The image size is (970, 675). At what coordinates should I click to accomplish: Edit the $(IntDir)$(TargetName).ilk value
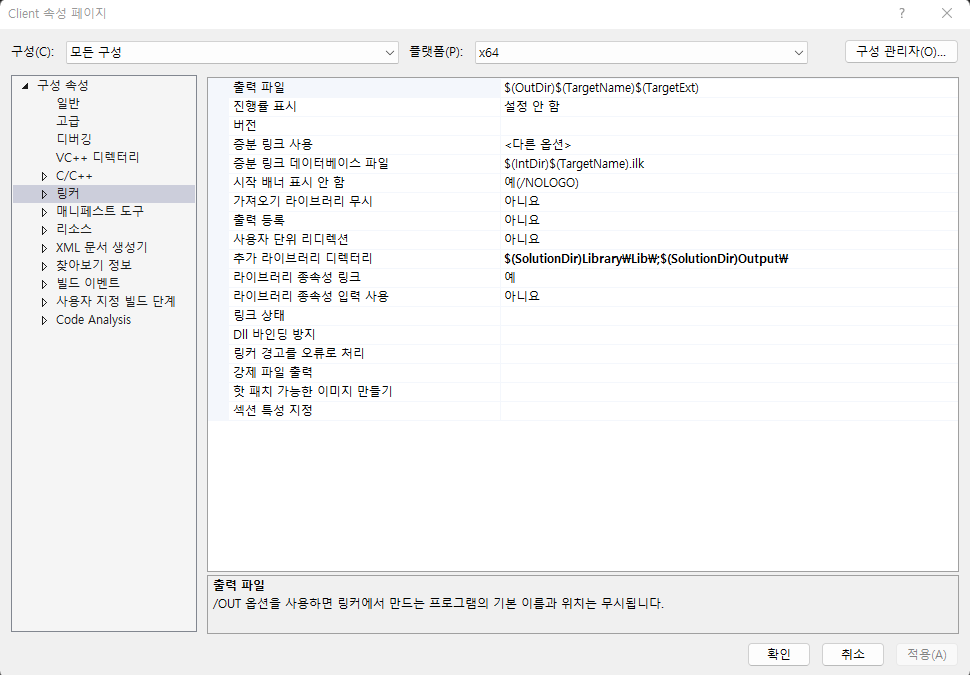(x=574, y=163)
